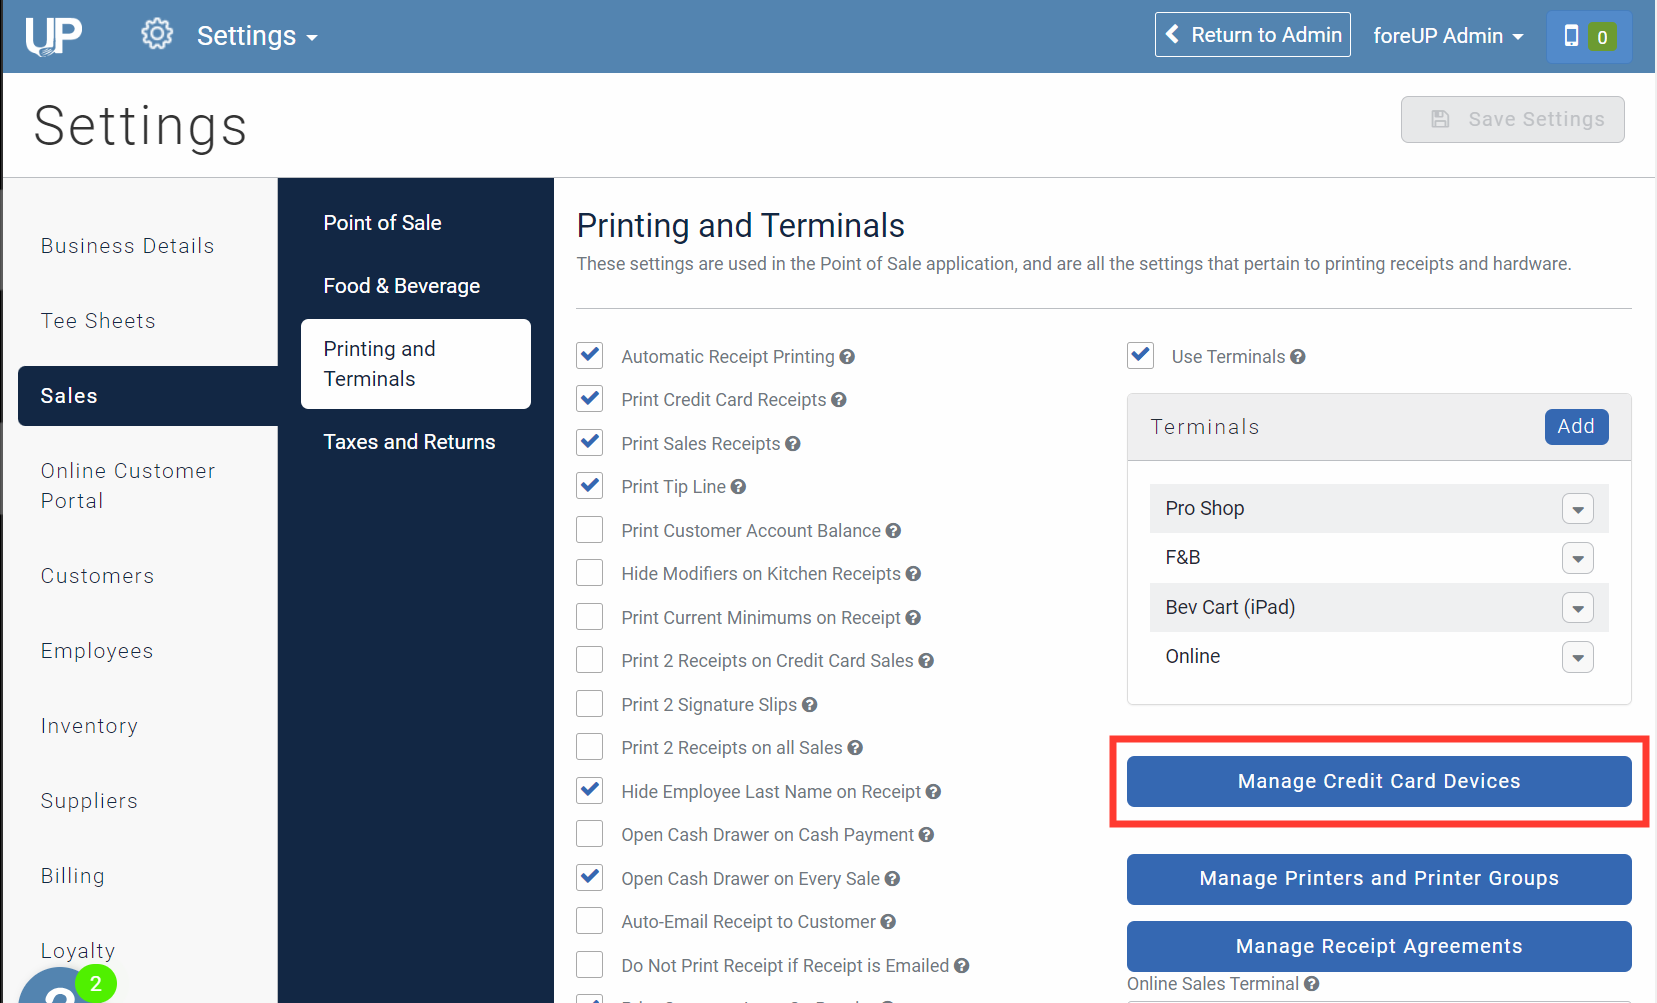Click help icon next to Use Terminals
Screen dimensions: 1657x1003
coord(1298,356)
